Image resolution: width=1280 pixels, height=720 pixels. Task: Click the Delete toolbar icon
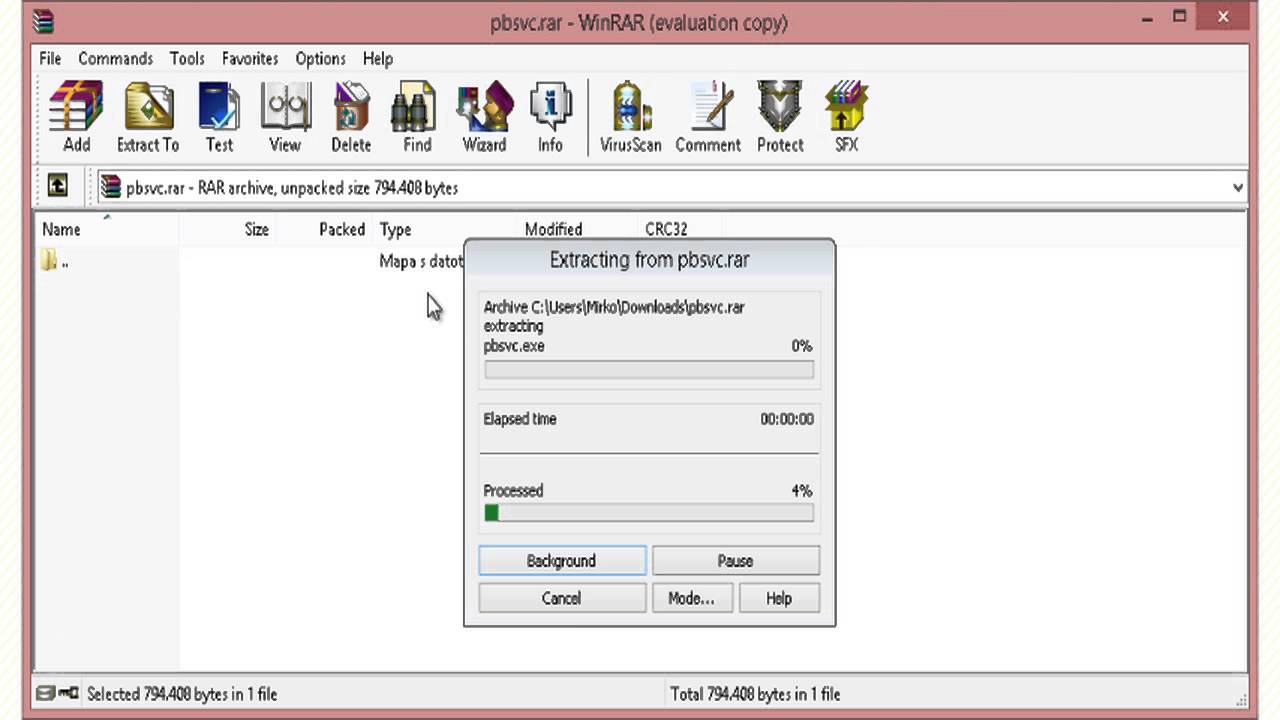point(351,117)
